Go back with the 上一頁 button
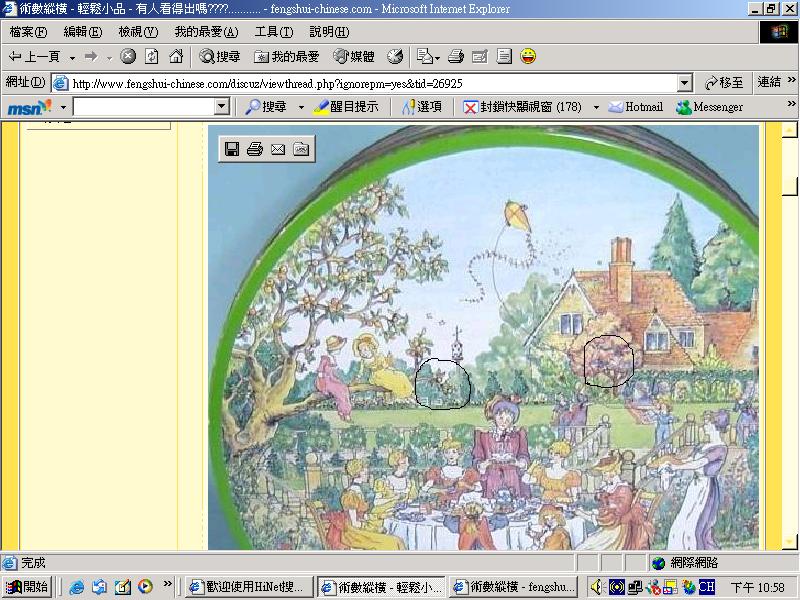Viewport: 800px width, 600px height. point(35,57)
